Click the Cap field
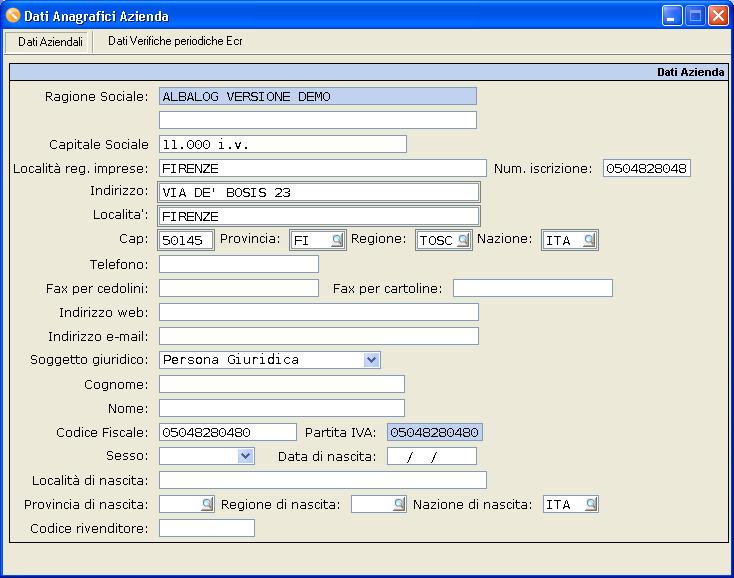Screen dimensions: 734x578 pyautogui.click(x=186, y=241)
